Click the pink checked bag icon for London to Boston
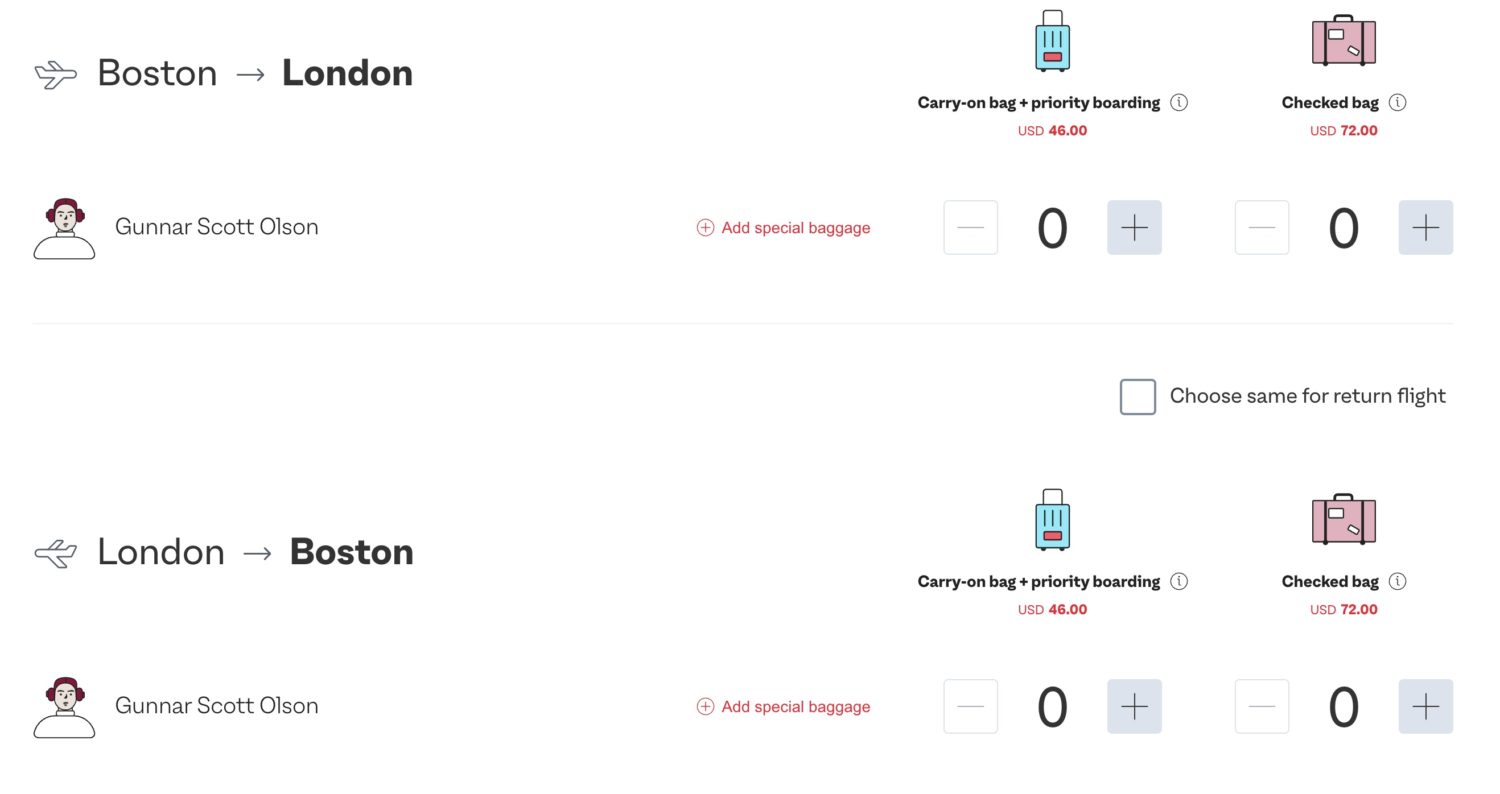1500x794 pixels. click(x=1343, y=519)
